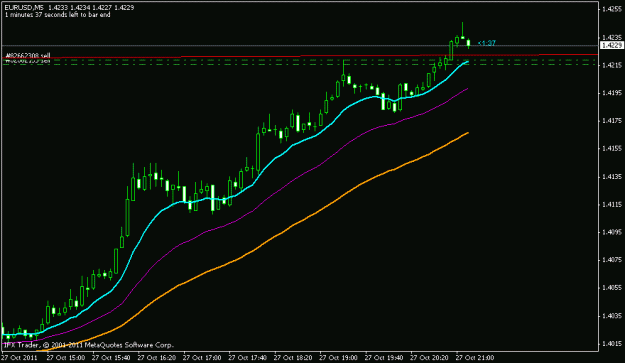Click the '27 Oct 16:20' time axis label
The image size is (625, 363).
pyautogui.click(x=157, y=358)
